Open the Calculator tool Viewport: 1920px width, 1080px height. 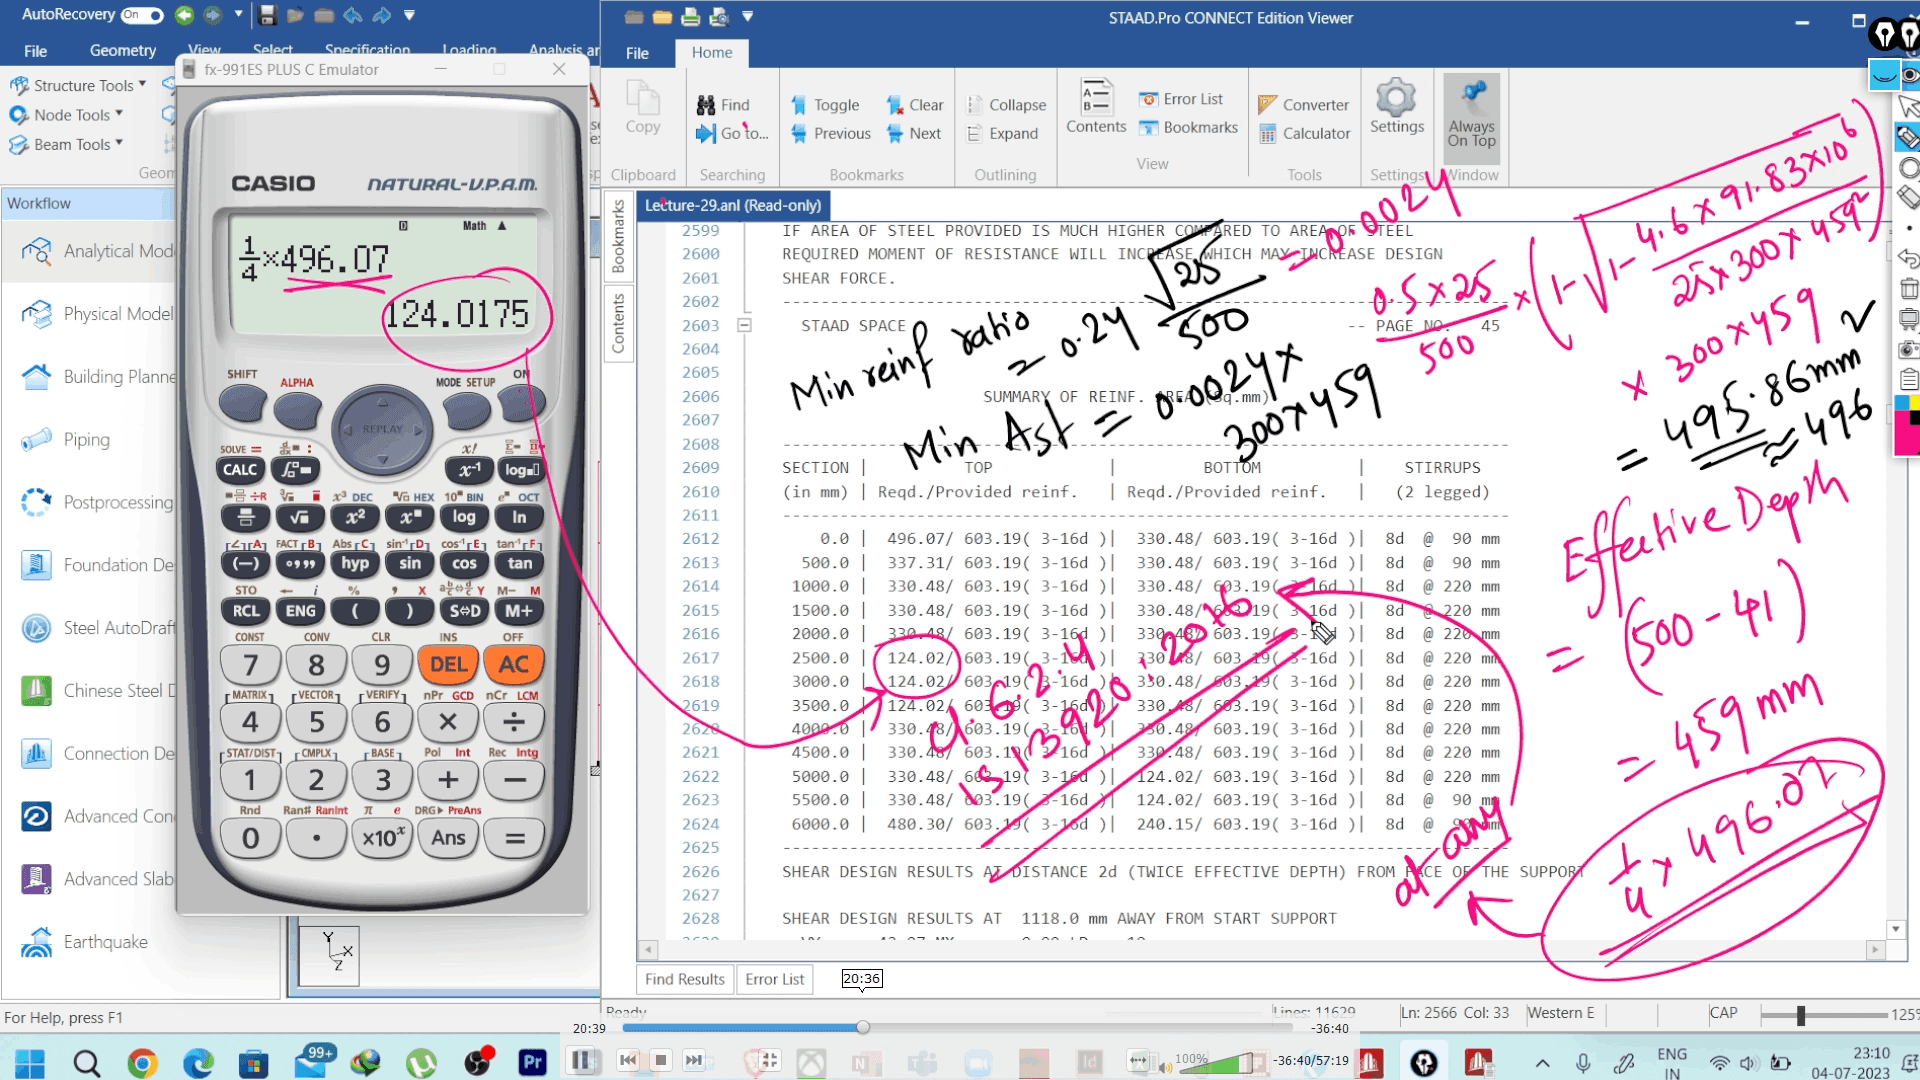[1305, 133]
